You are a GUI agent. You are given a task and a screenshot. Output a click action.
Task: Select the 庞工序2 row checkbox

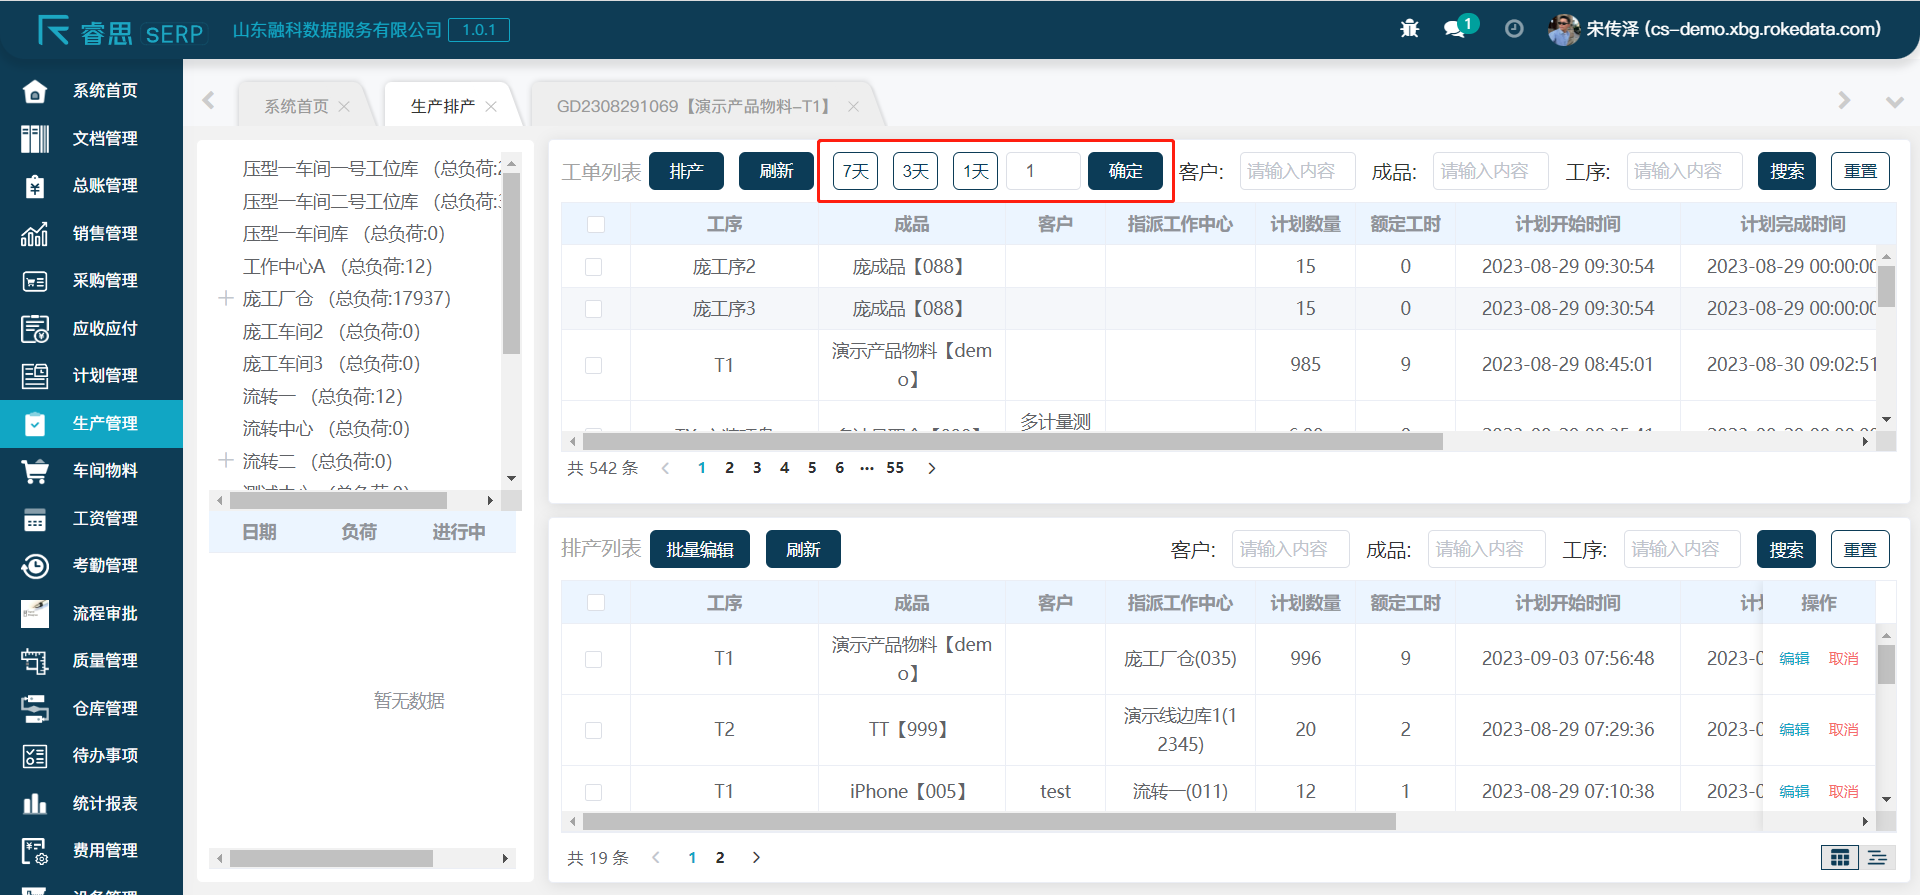[x=594, y=267]
